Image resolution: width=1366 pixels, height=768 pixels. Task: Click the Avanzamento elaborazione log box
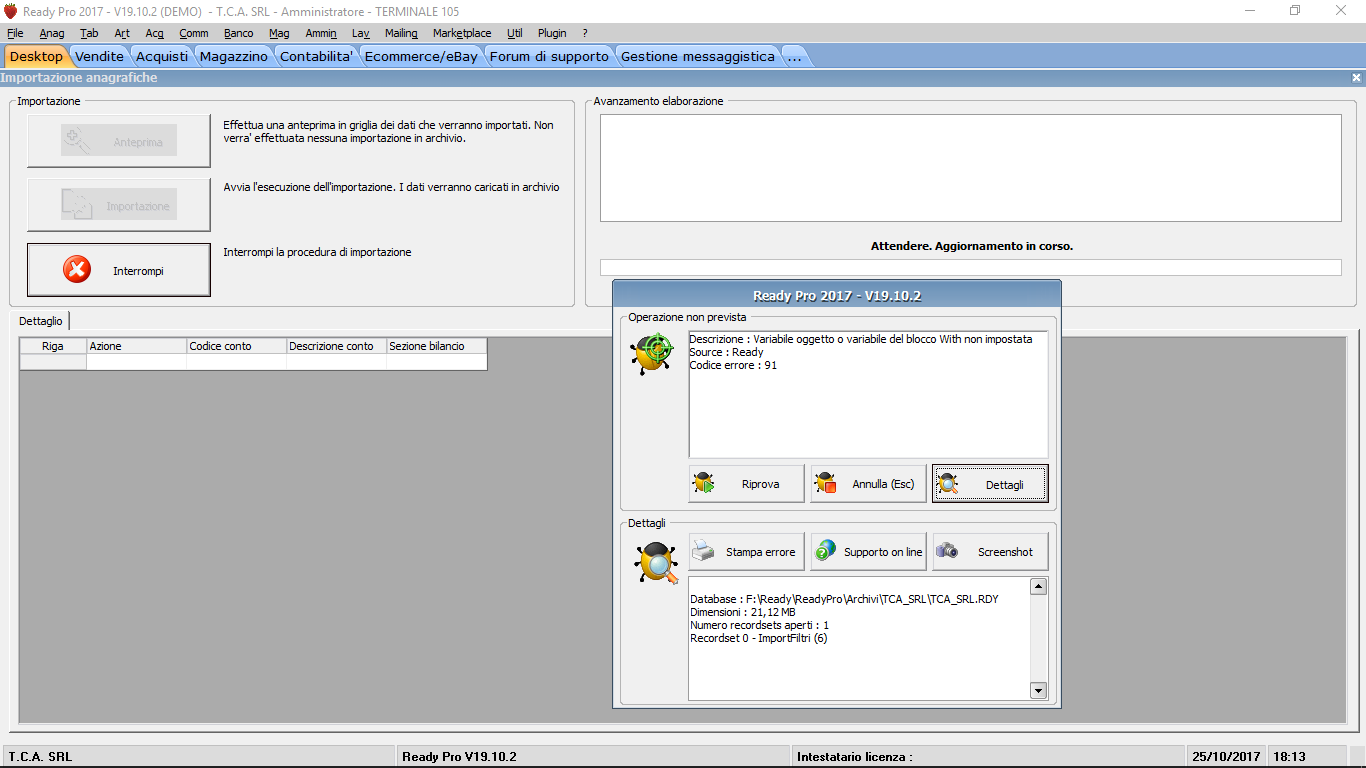(x=970, y=168)
